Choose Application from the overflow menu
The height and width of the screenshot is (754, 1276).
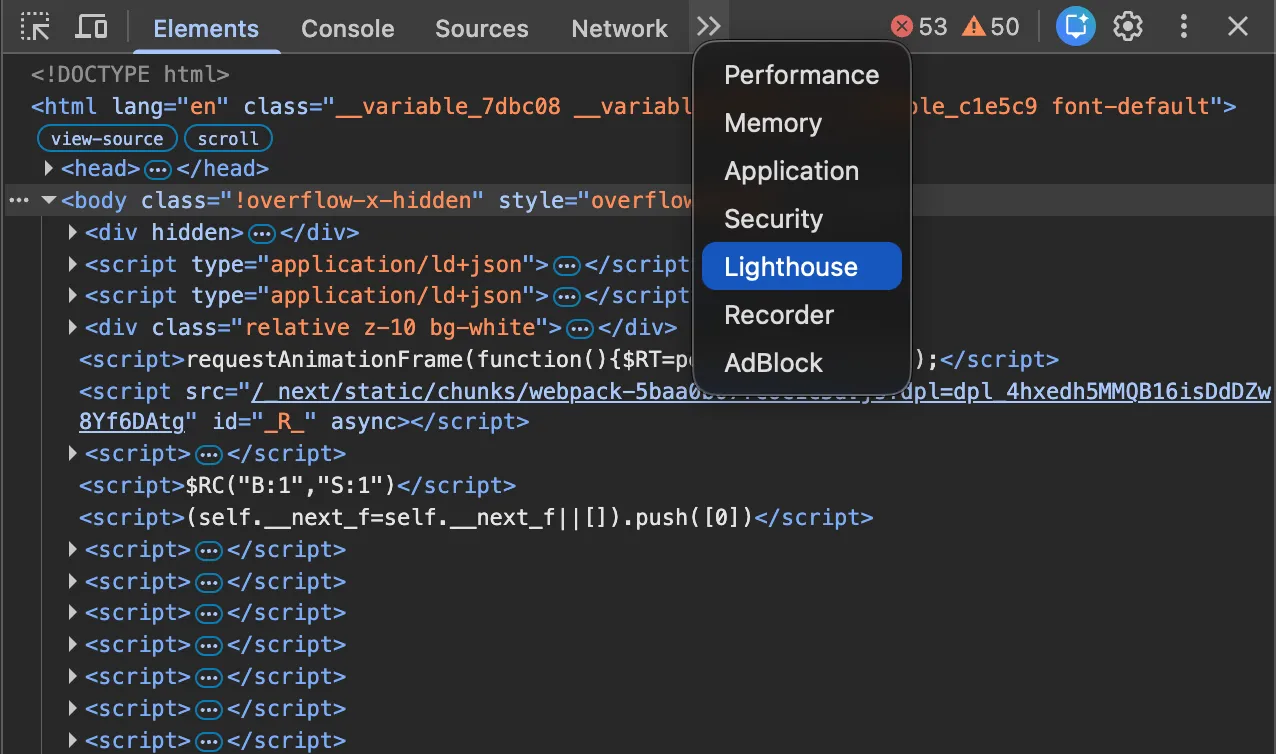coord(802,171)
